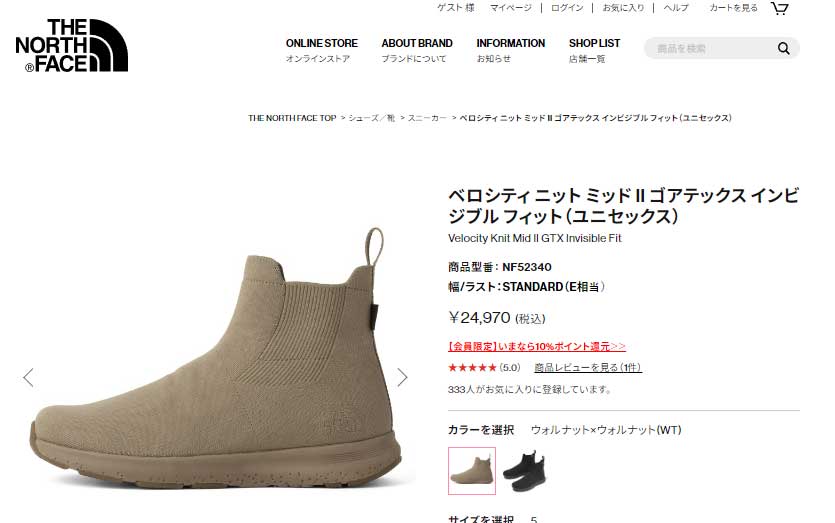Viewport: 835px width, 523px height.
Task: Show next product image arrow
Action: click(402, 377)
